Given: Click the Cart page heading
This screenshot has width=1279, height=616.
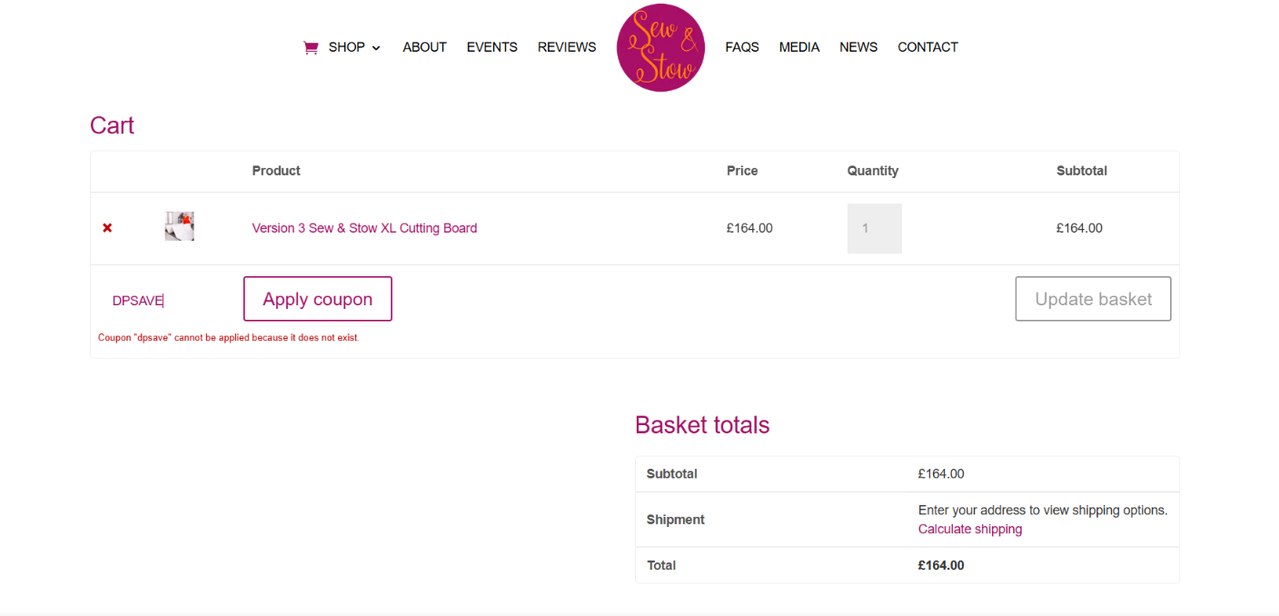Looking at the screenshot, I should [112, 125].
